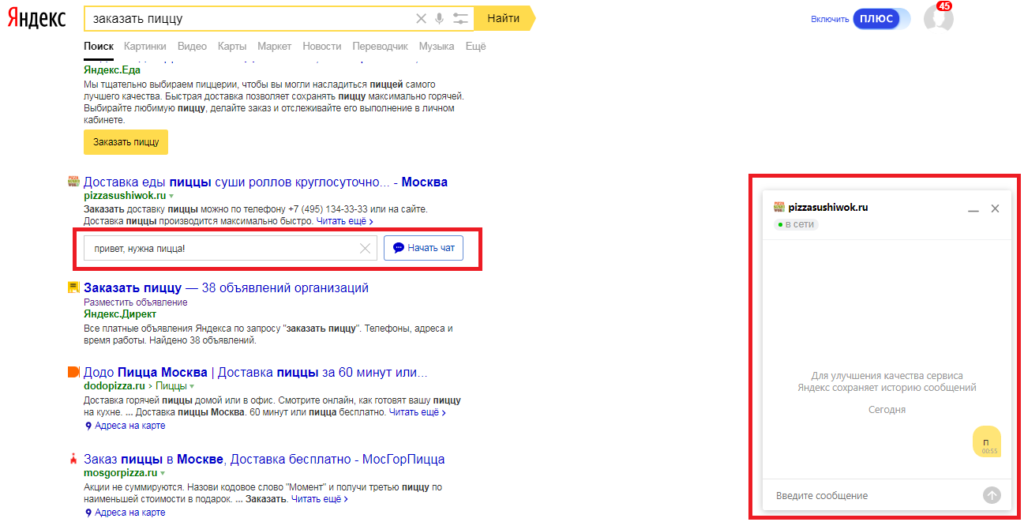Clear the chat text field in search result

point(365,248)
